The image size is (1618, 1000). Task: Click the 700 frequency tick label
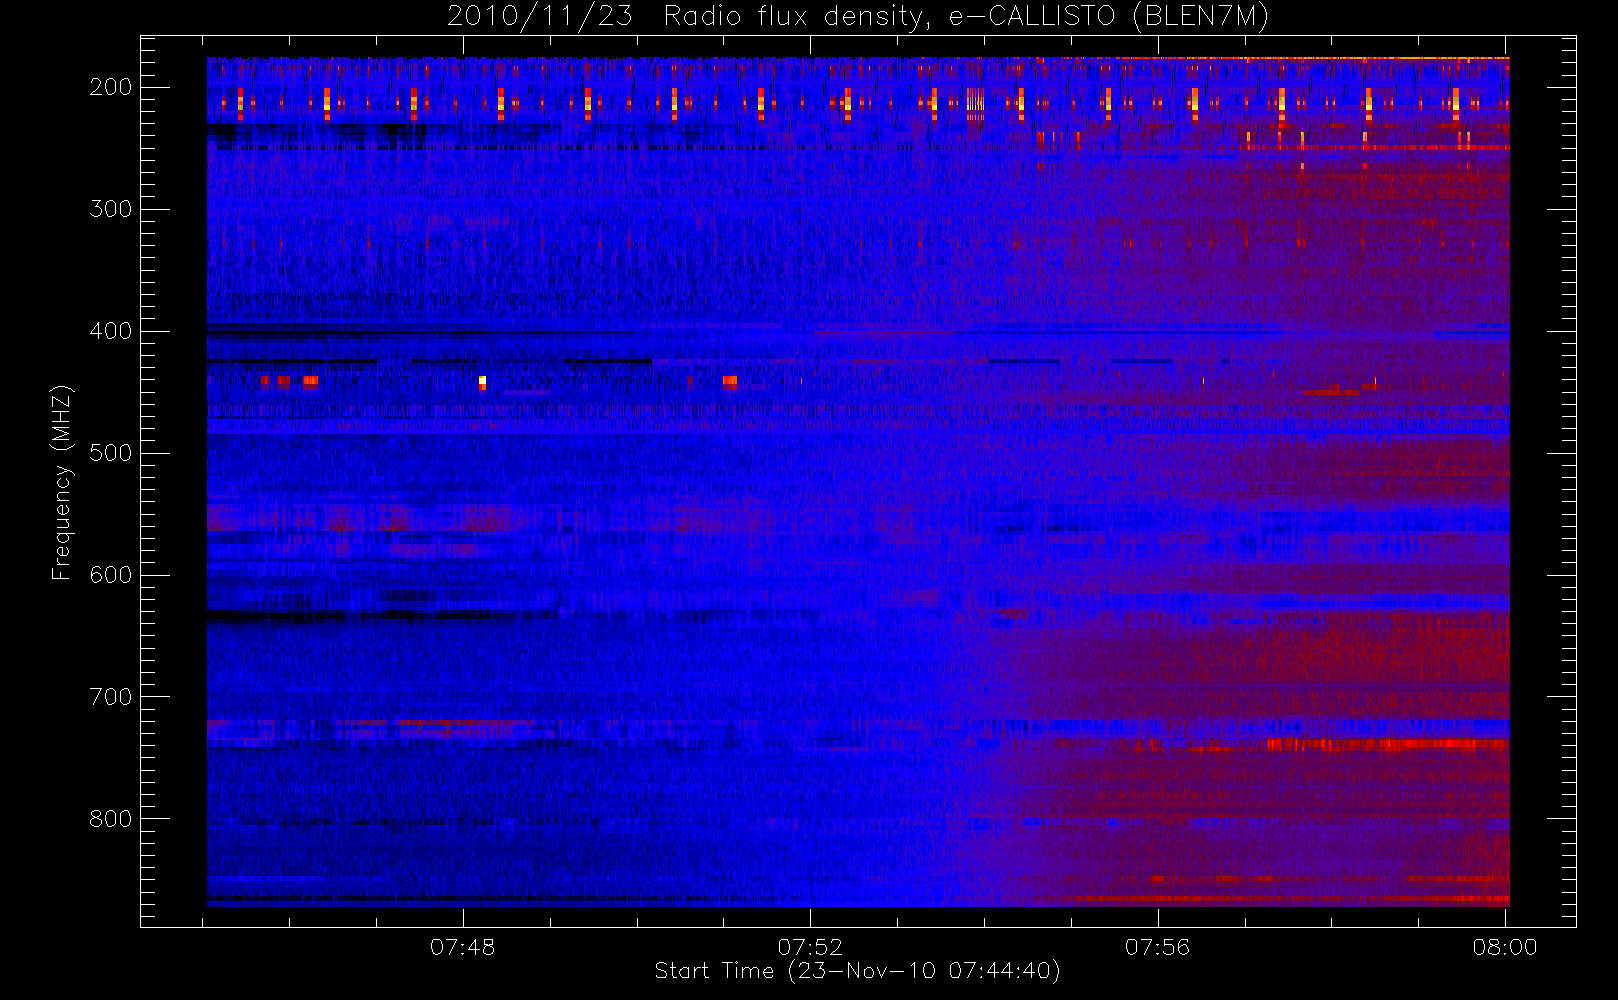coord(111,697)
